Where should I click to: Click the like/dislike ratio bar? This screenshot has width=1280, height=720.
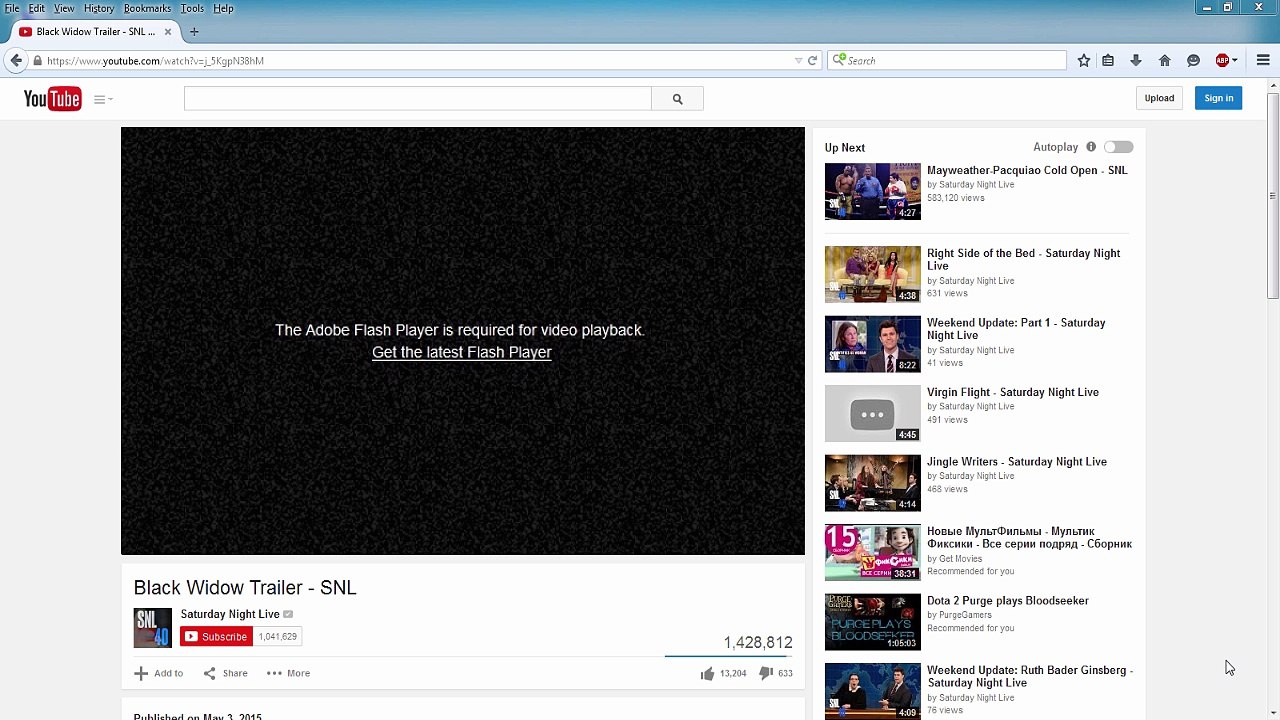coord(728,656)
